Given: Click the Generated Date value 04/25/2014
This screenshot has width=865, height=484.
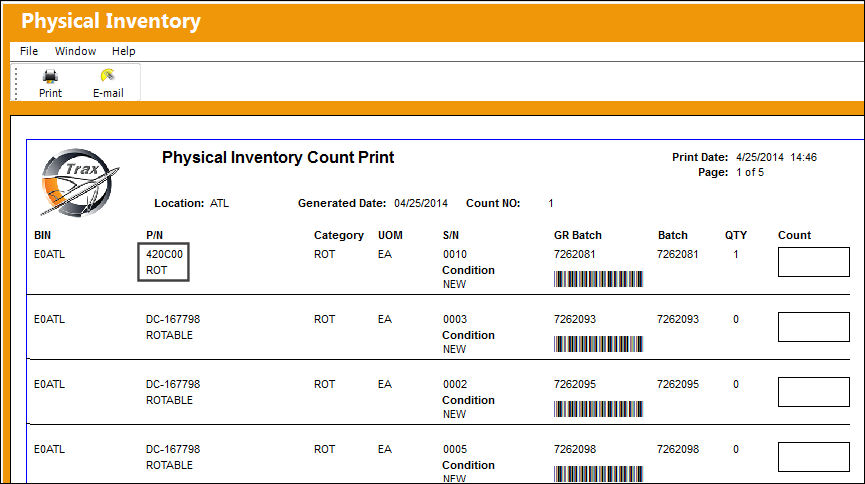Looking at the screenshot, I should tap(421, 203).
